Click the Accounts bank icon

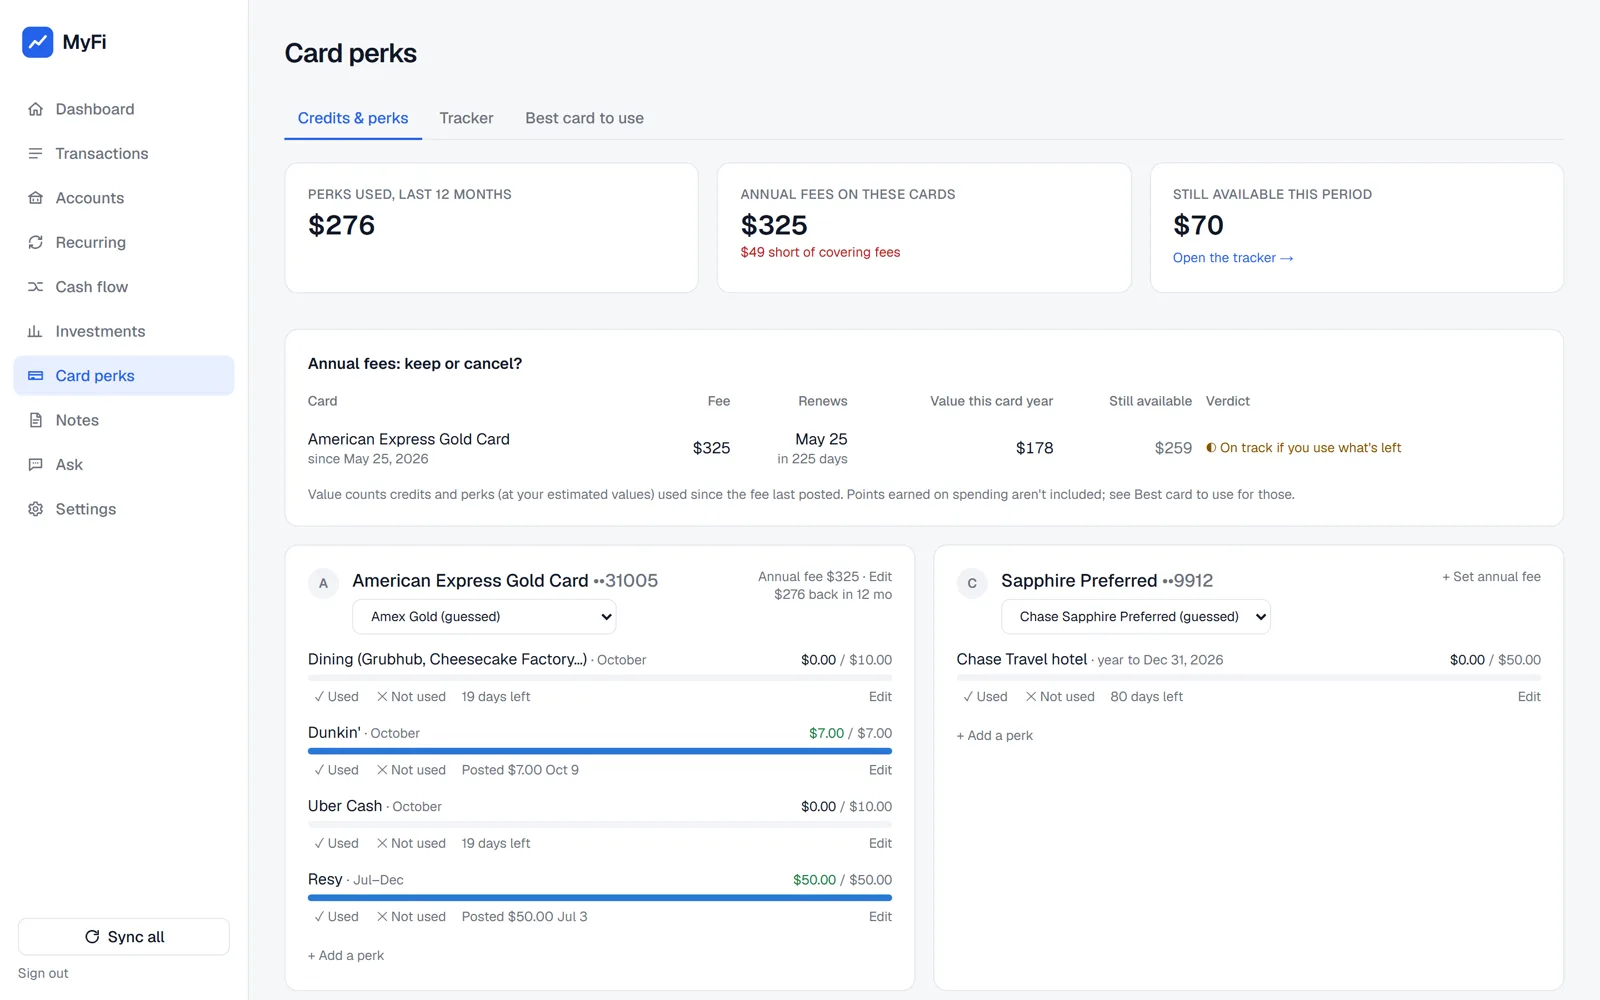(x=35, y=198)
